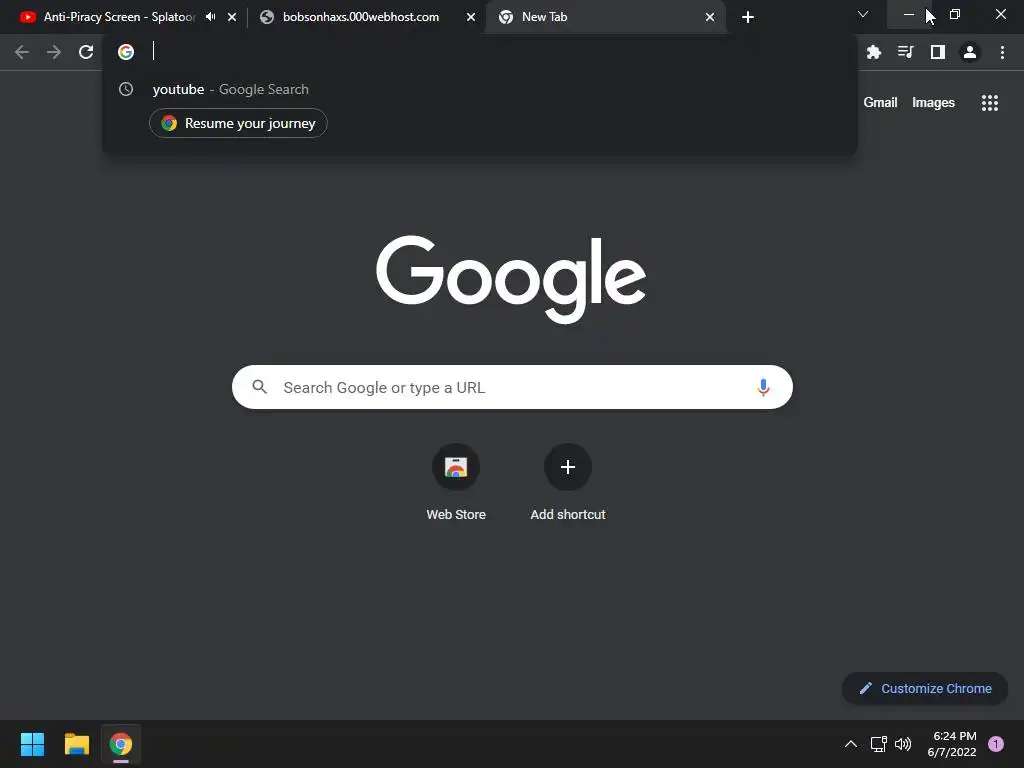Choose the youtube search suggestion
Viewport: 1024px width, 768px height.
point(479,89)
